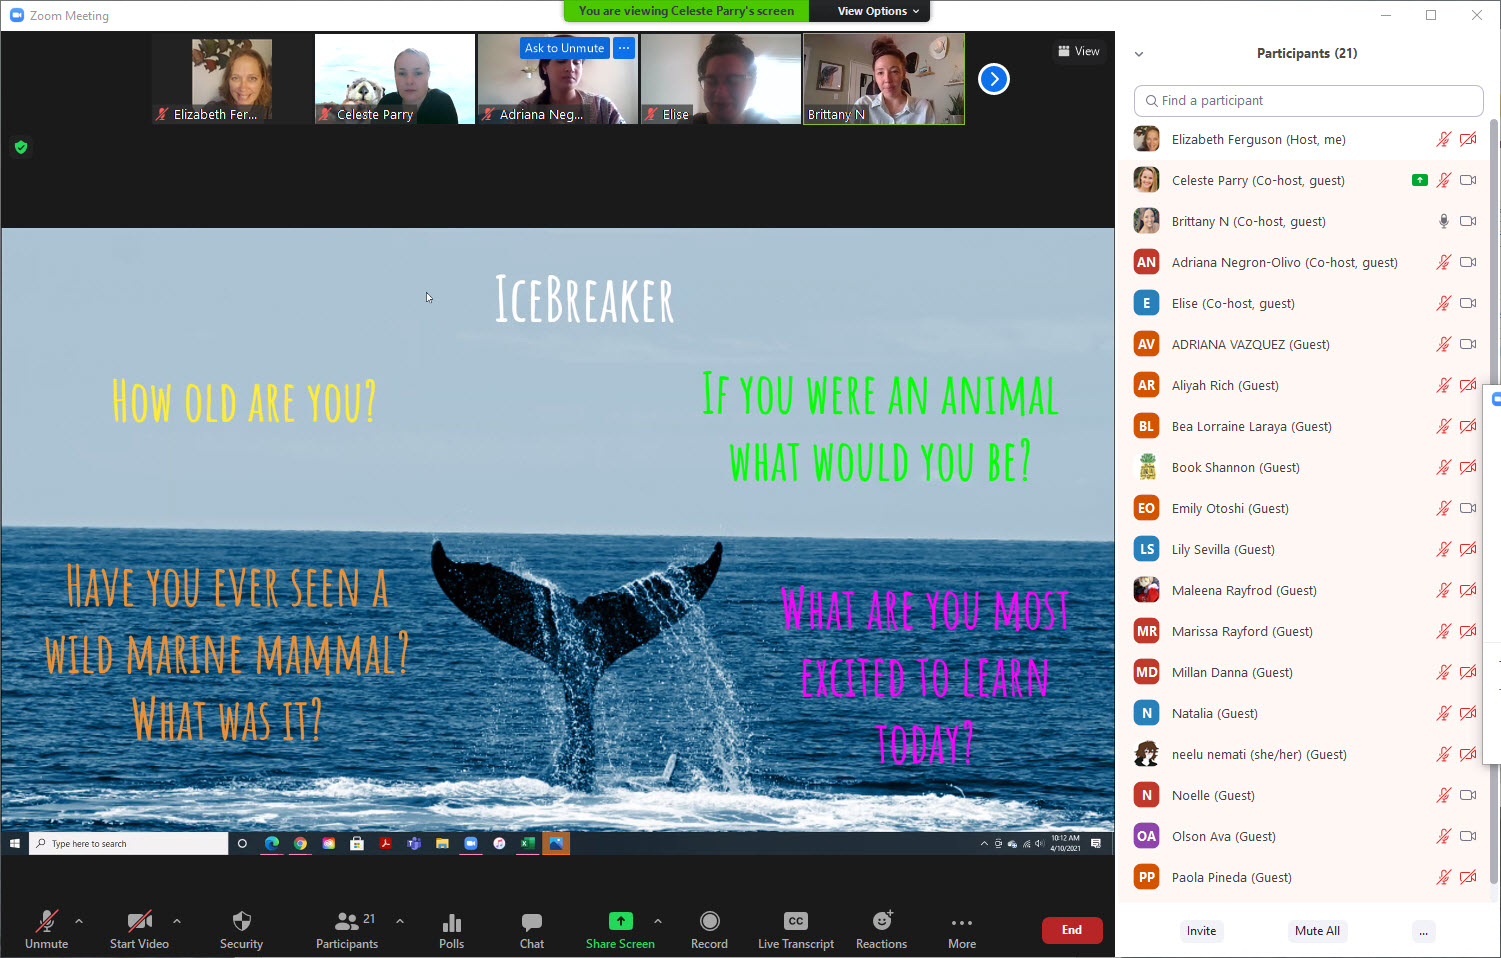Open the View layout menu

tap(1078, 51)
